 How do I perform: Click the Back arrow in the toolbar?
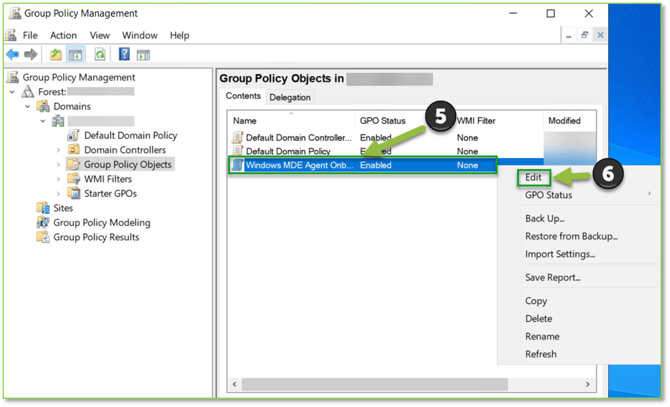pos(12,54)
